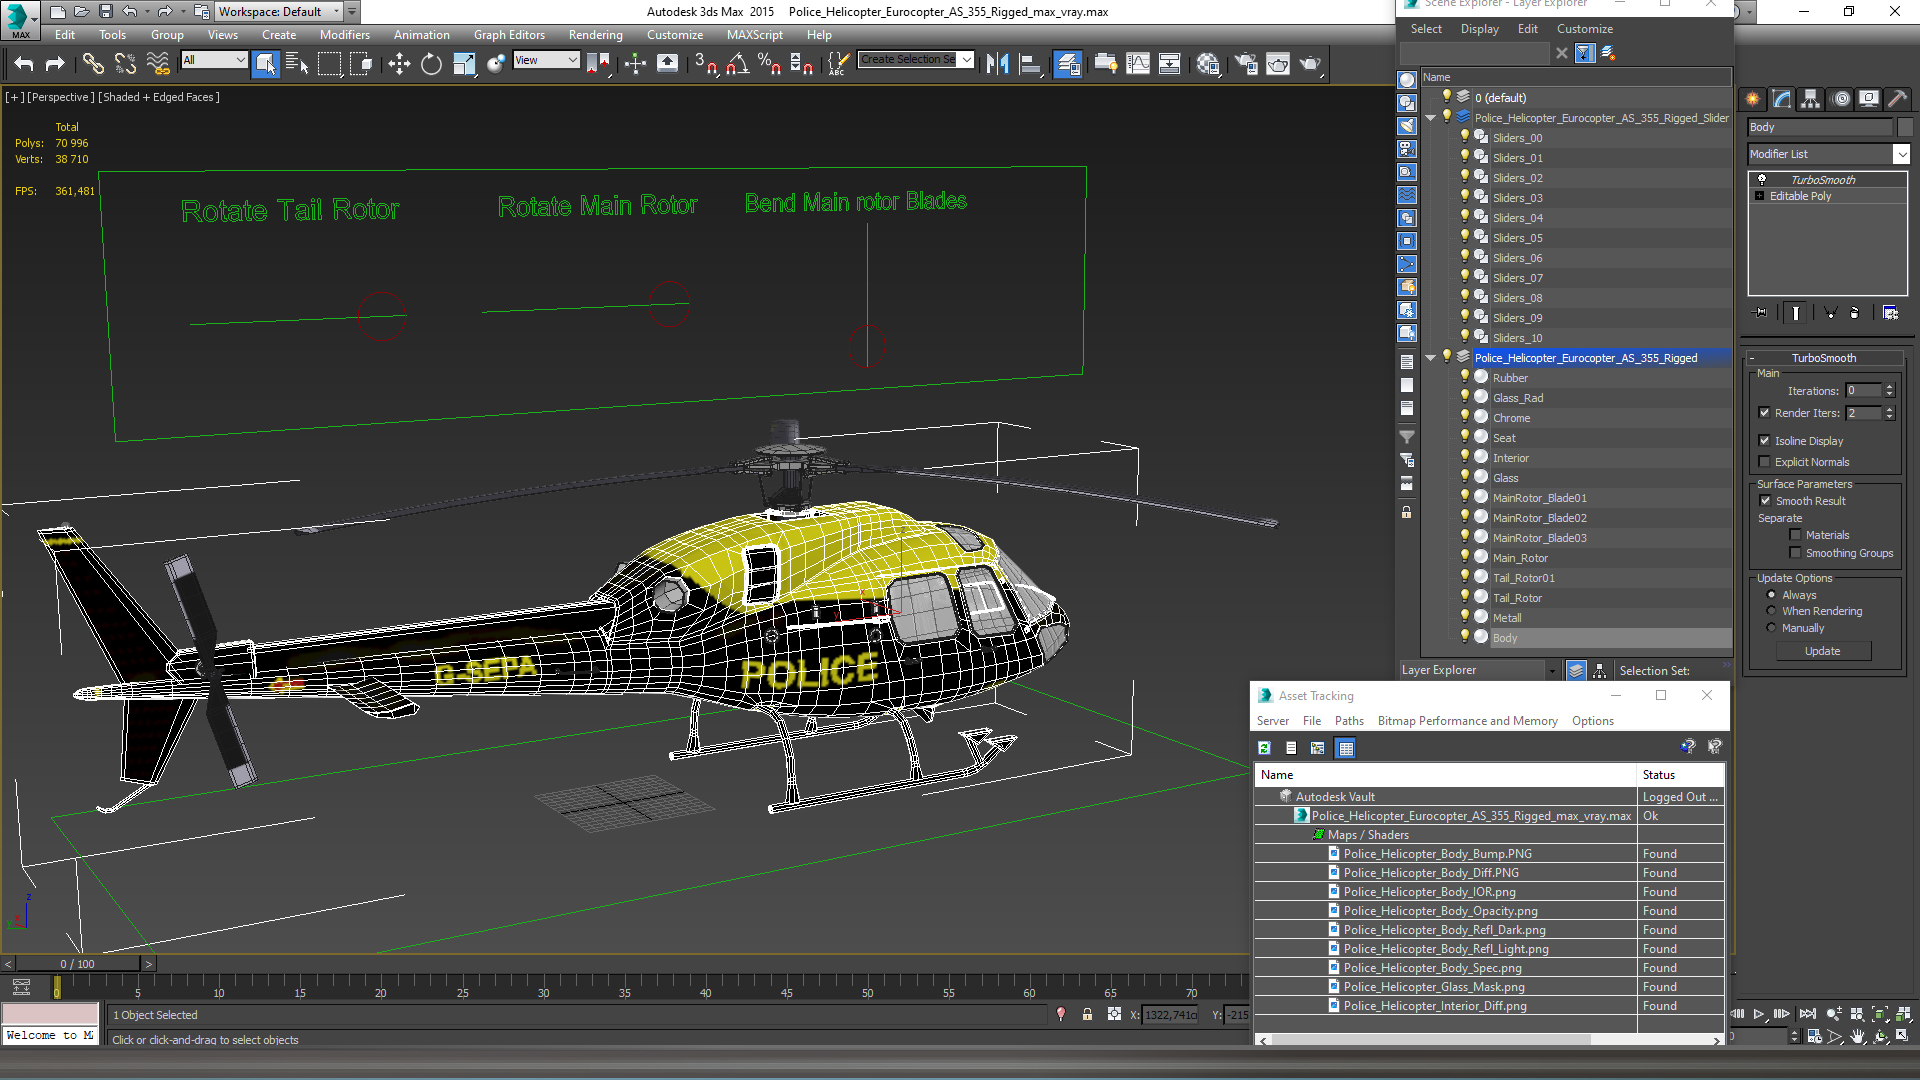Click the Update button in TurboSmooth

(x=1823, y=651)
